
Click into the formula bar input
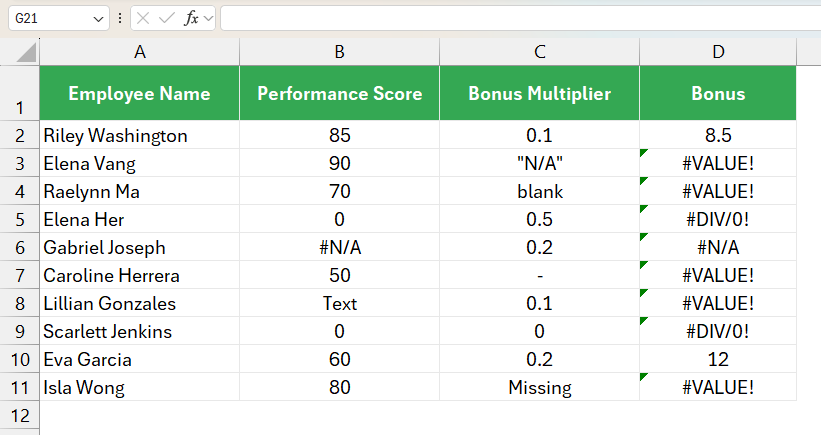coord(520,18)
